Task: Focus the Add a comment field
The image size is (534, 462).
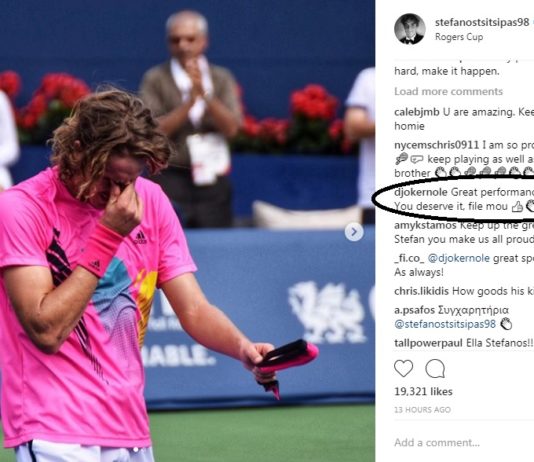Action: tap(464, 442)
